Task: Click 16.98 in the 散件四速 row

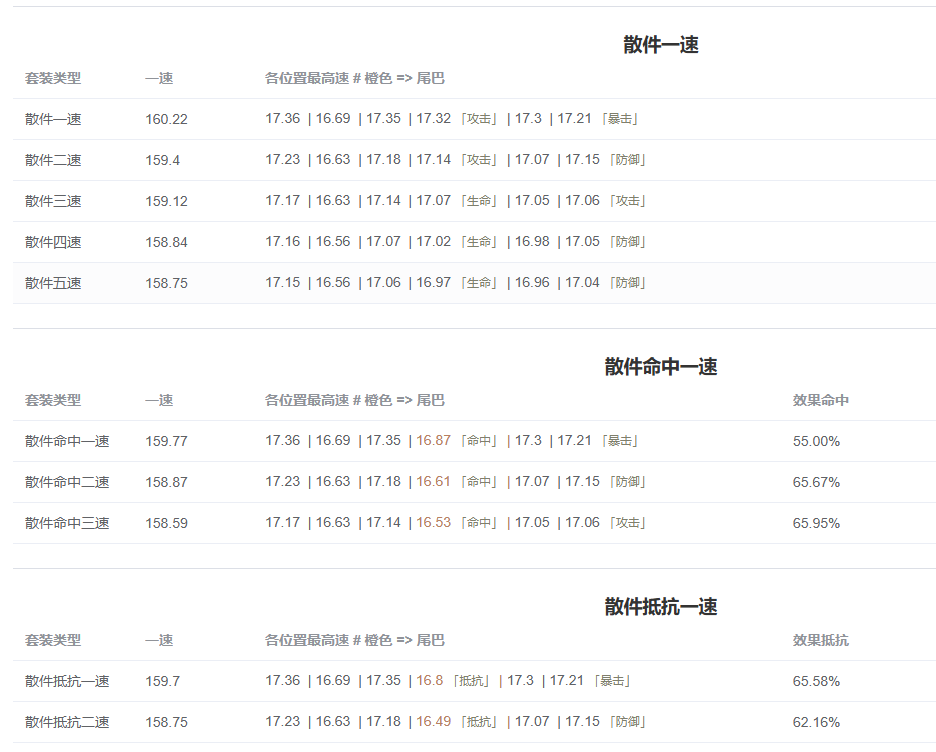Action: point(532,242)
